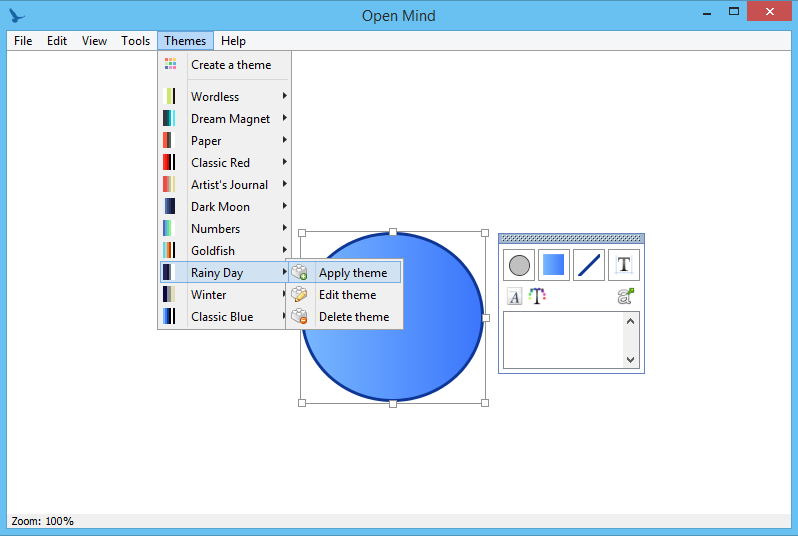Image resolution: width=798 pixels, height=536 pixels.
Task: Click the Zoom: 100% status text
Action: pyautogui.click(x=42, y=521)
